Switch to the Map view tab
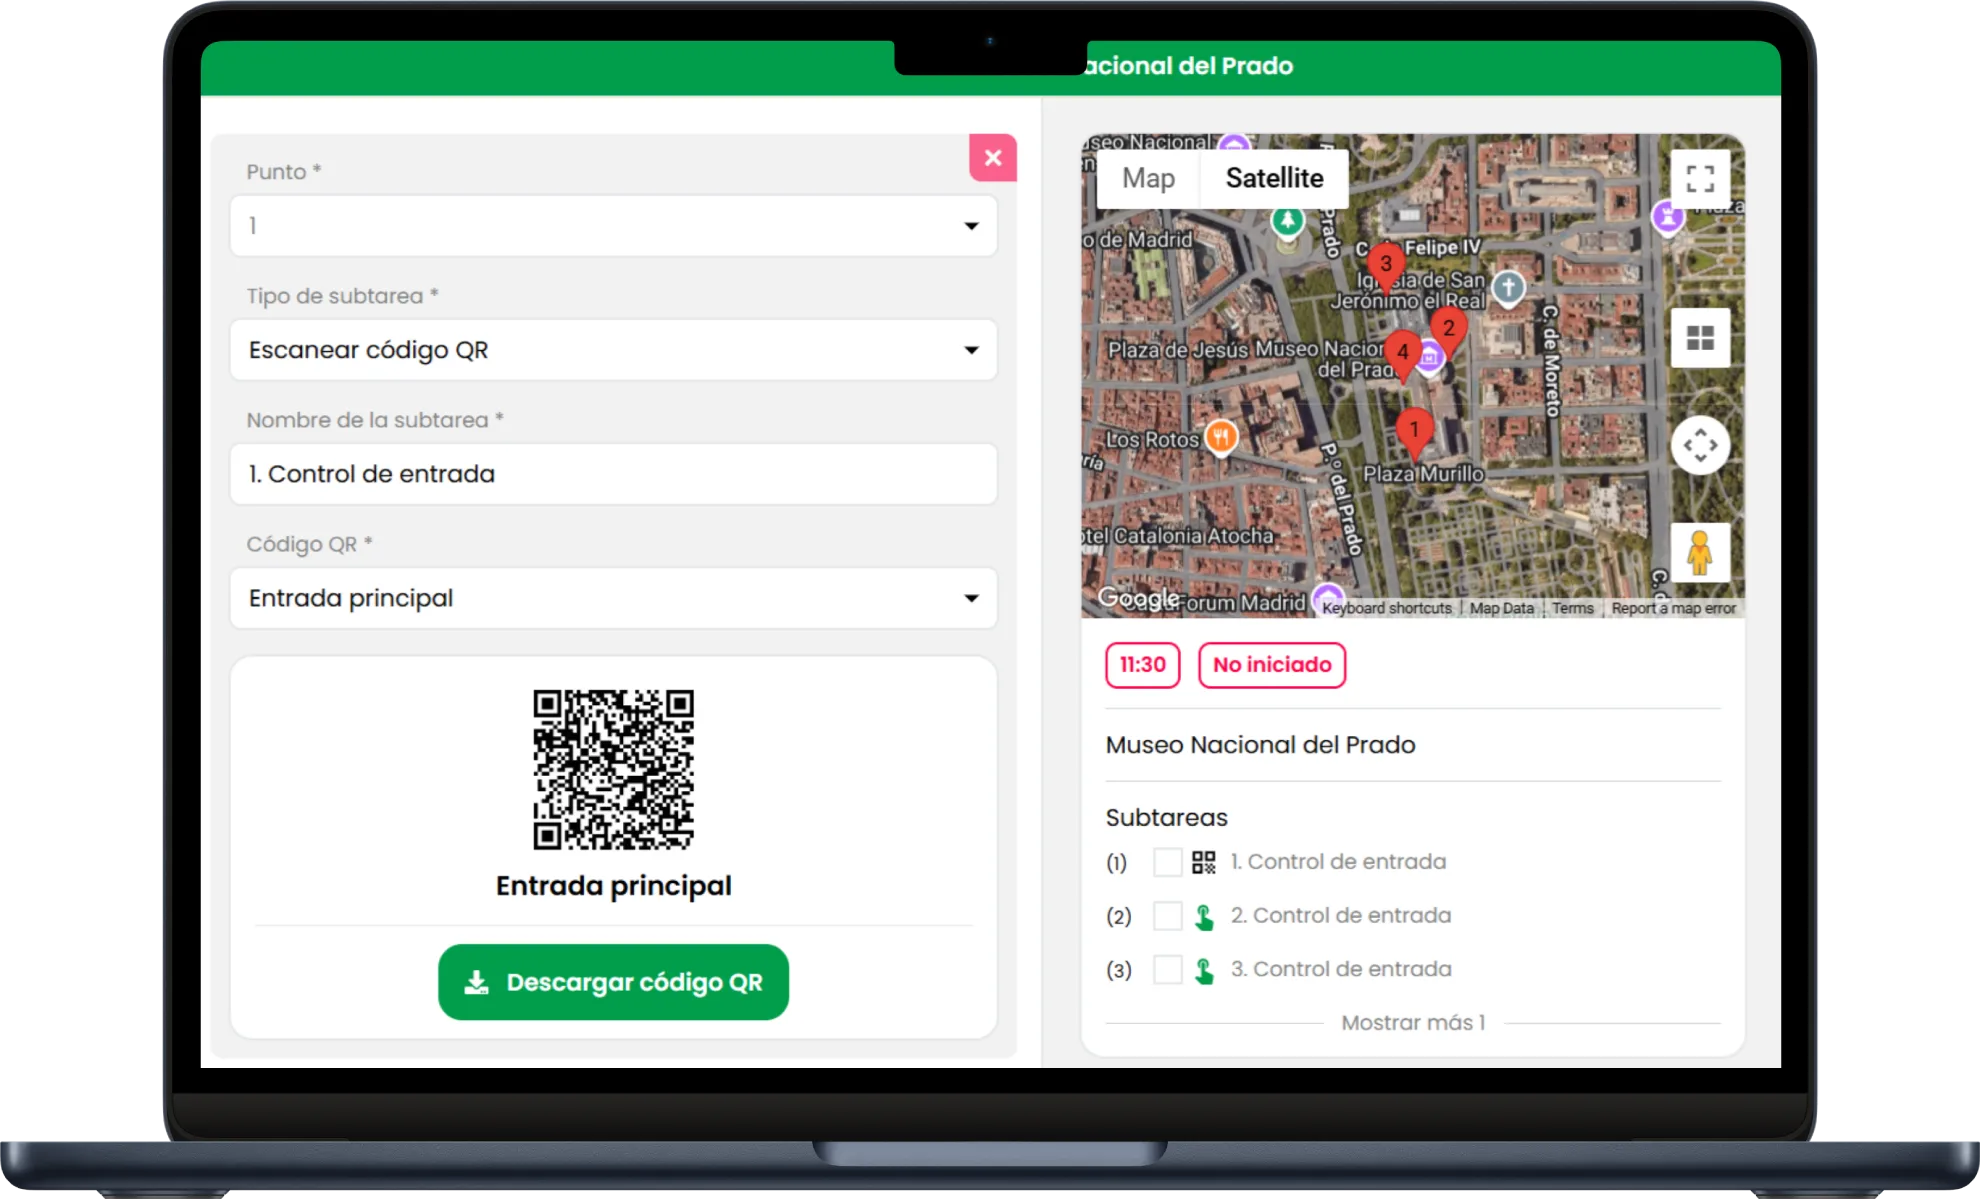This screenshot has width=1980, height=1199. click(x=1148, y=178)
